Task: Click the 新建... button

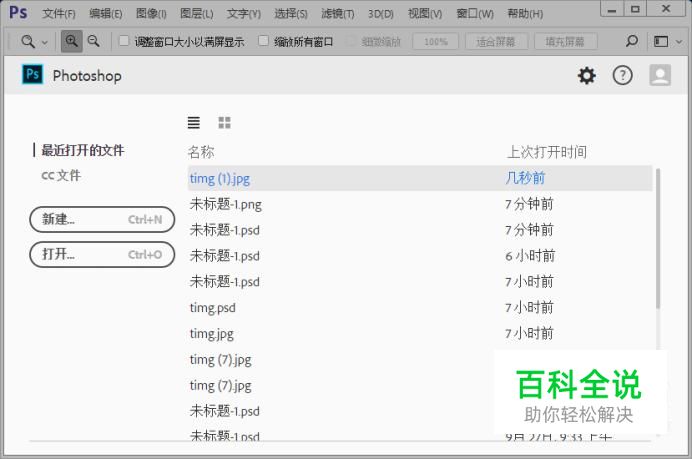Action: 102,219
